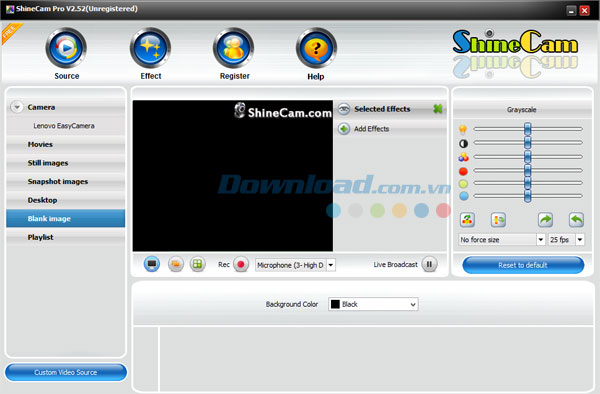
Task: Click the green rotate-left arrow icon
Action: tap(576, 220)
